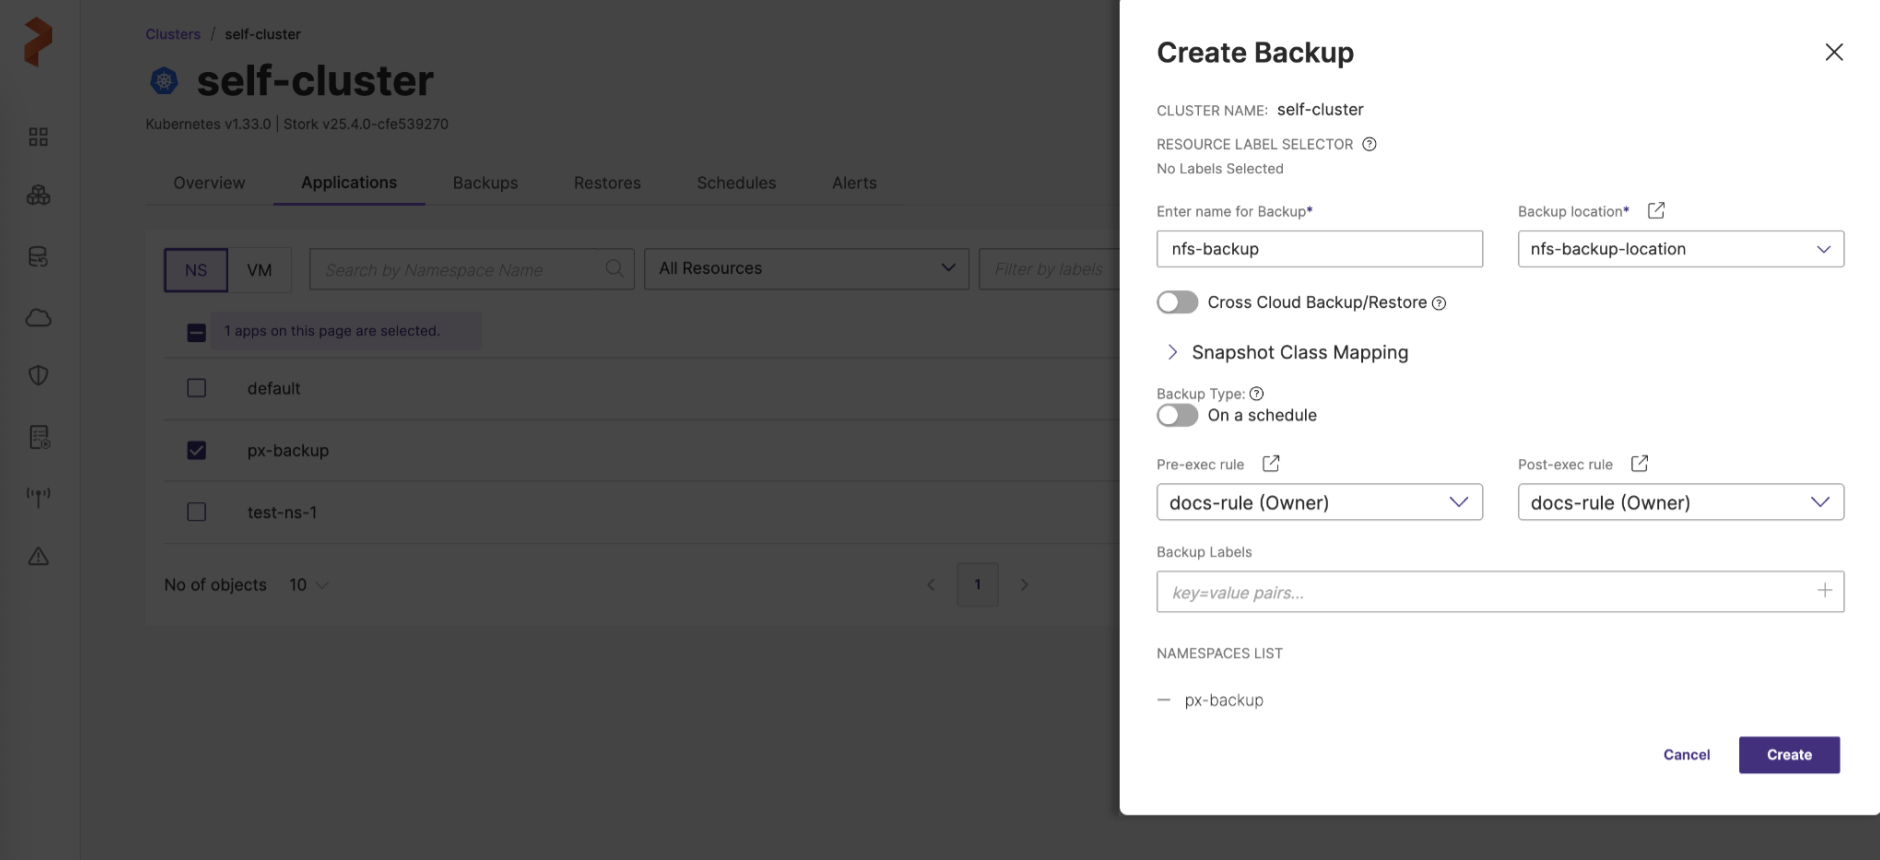Check the test-ns-1 namespace checkbox
The image size is (1880, 860).
pyautogui.click(x=197, y=512)
